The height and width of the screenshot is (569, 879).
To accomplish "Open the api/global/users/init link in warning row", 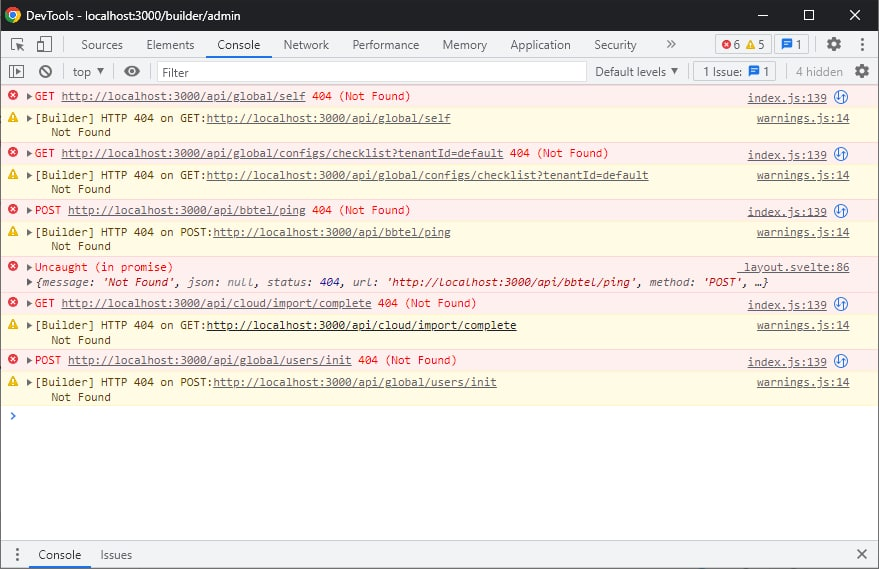I will click(355, 382).
